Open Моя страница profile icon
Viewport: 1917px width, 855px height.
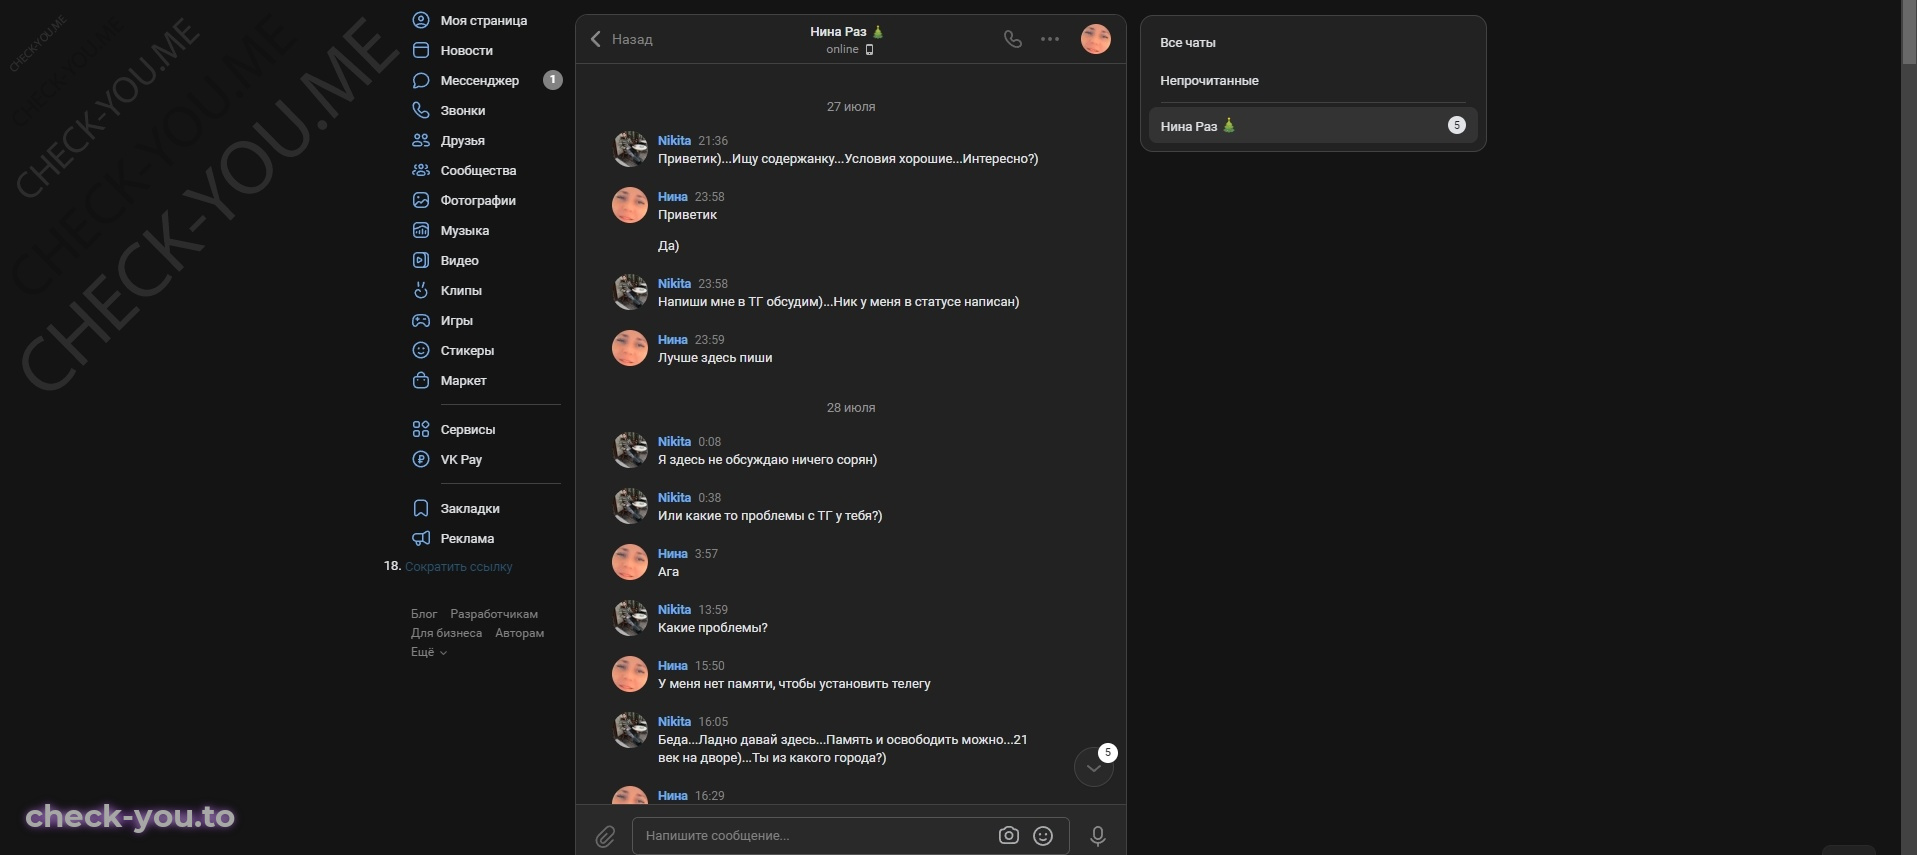point(421,20)
